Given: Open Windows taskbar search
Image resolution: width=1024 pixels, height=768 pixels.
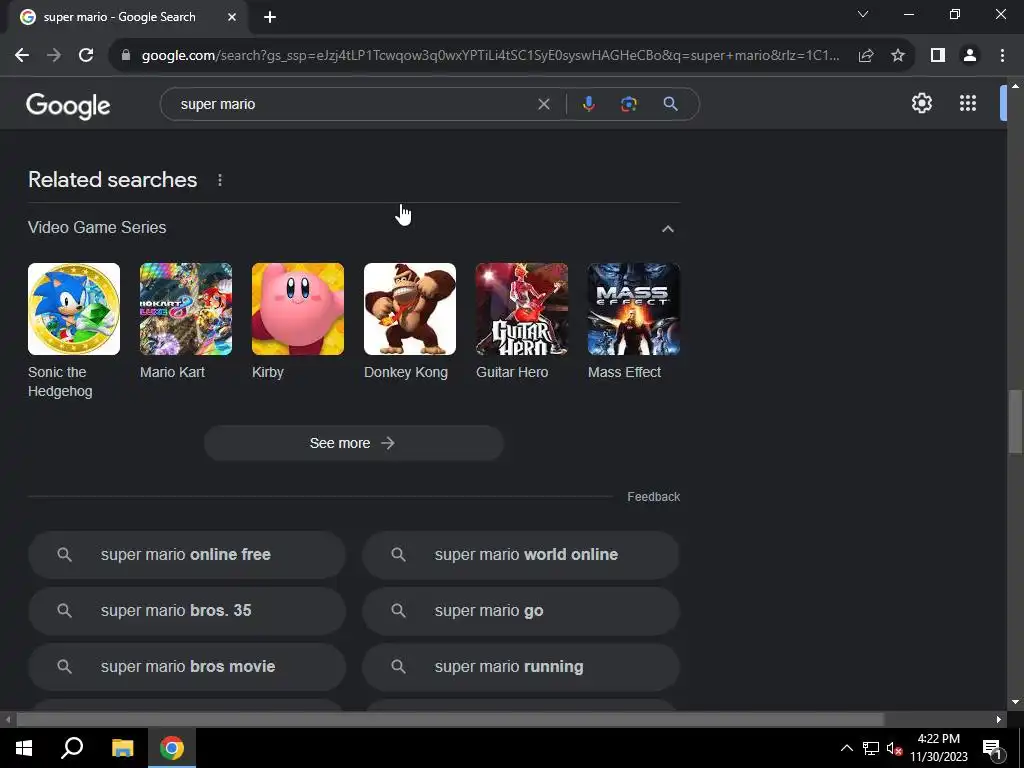Looking at the screenshot, I should click(x=72, y=748).
